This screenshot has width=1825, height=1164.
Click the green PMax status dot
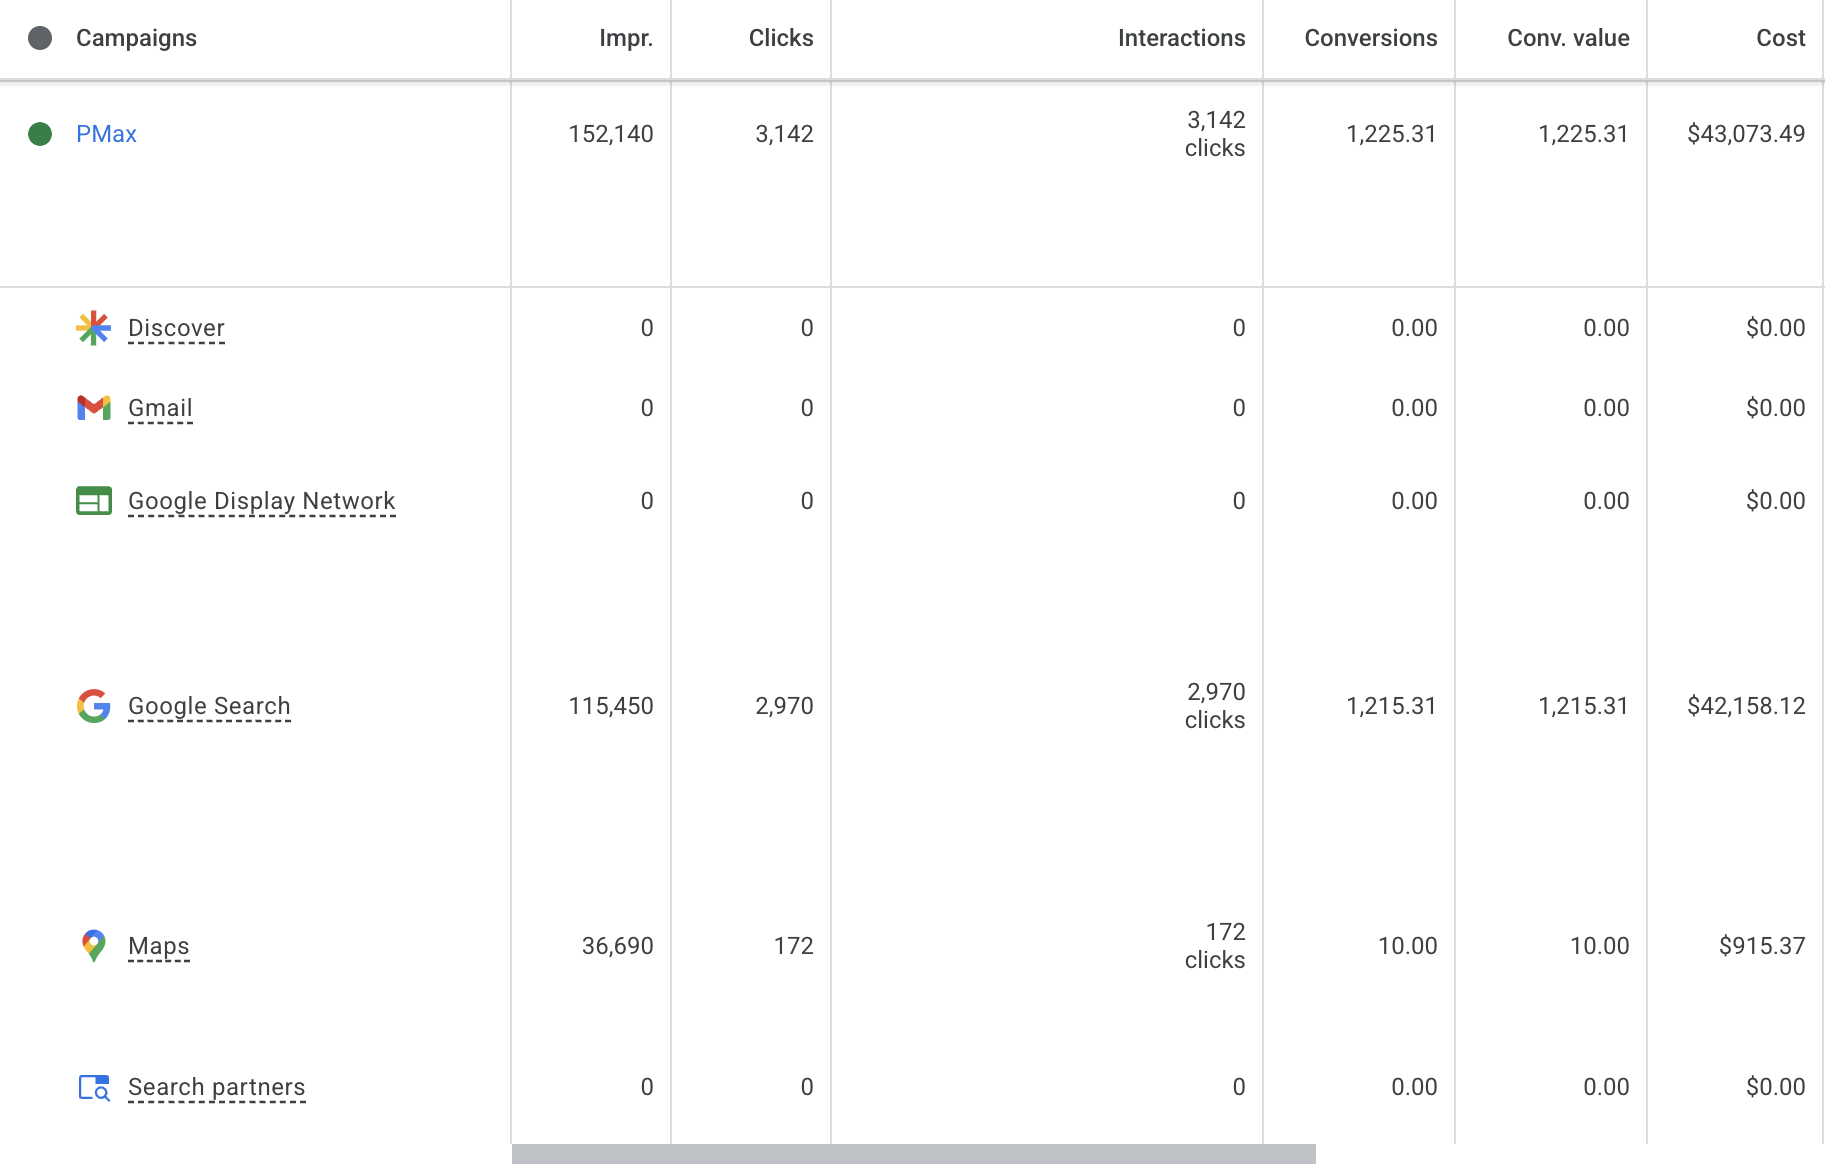click(x=40, y=134)
